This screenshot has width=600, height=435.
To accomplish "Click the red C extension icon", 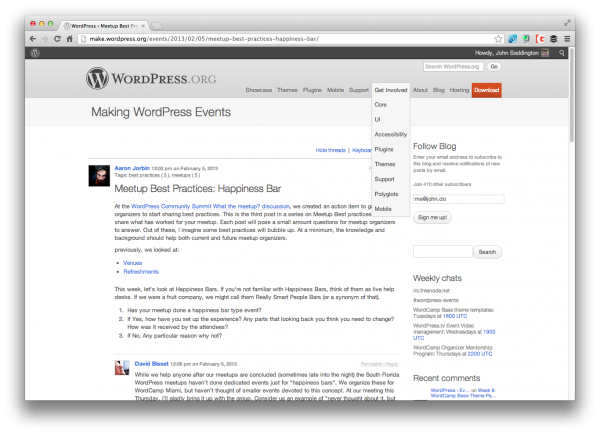I will (540, 39).
